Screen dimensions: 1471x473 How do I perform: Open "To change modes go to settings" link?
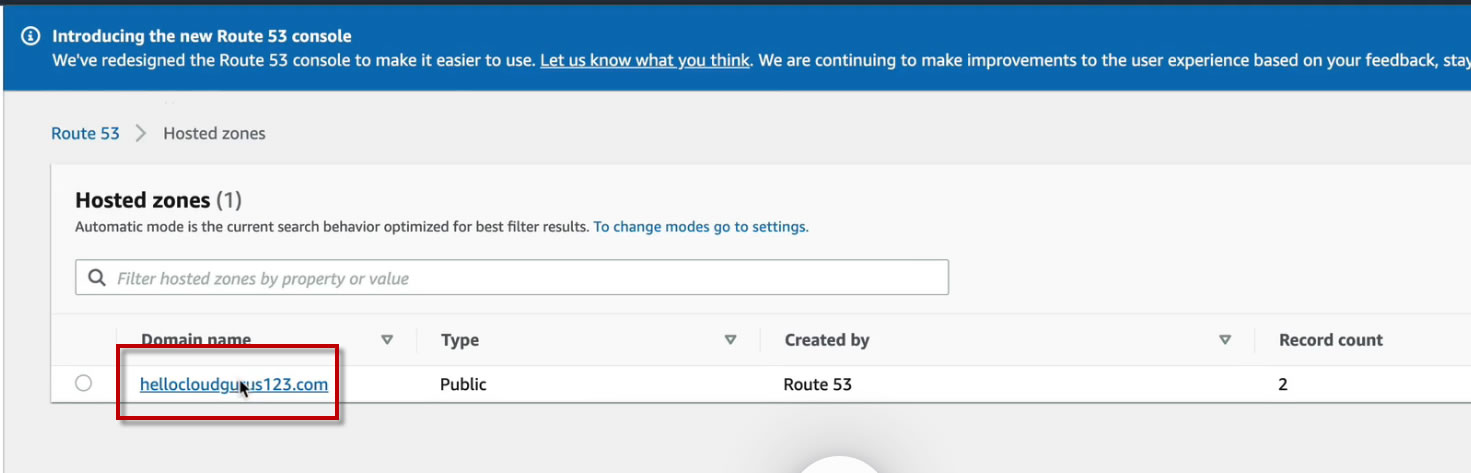pyautogui.click(x=700, y=227)
